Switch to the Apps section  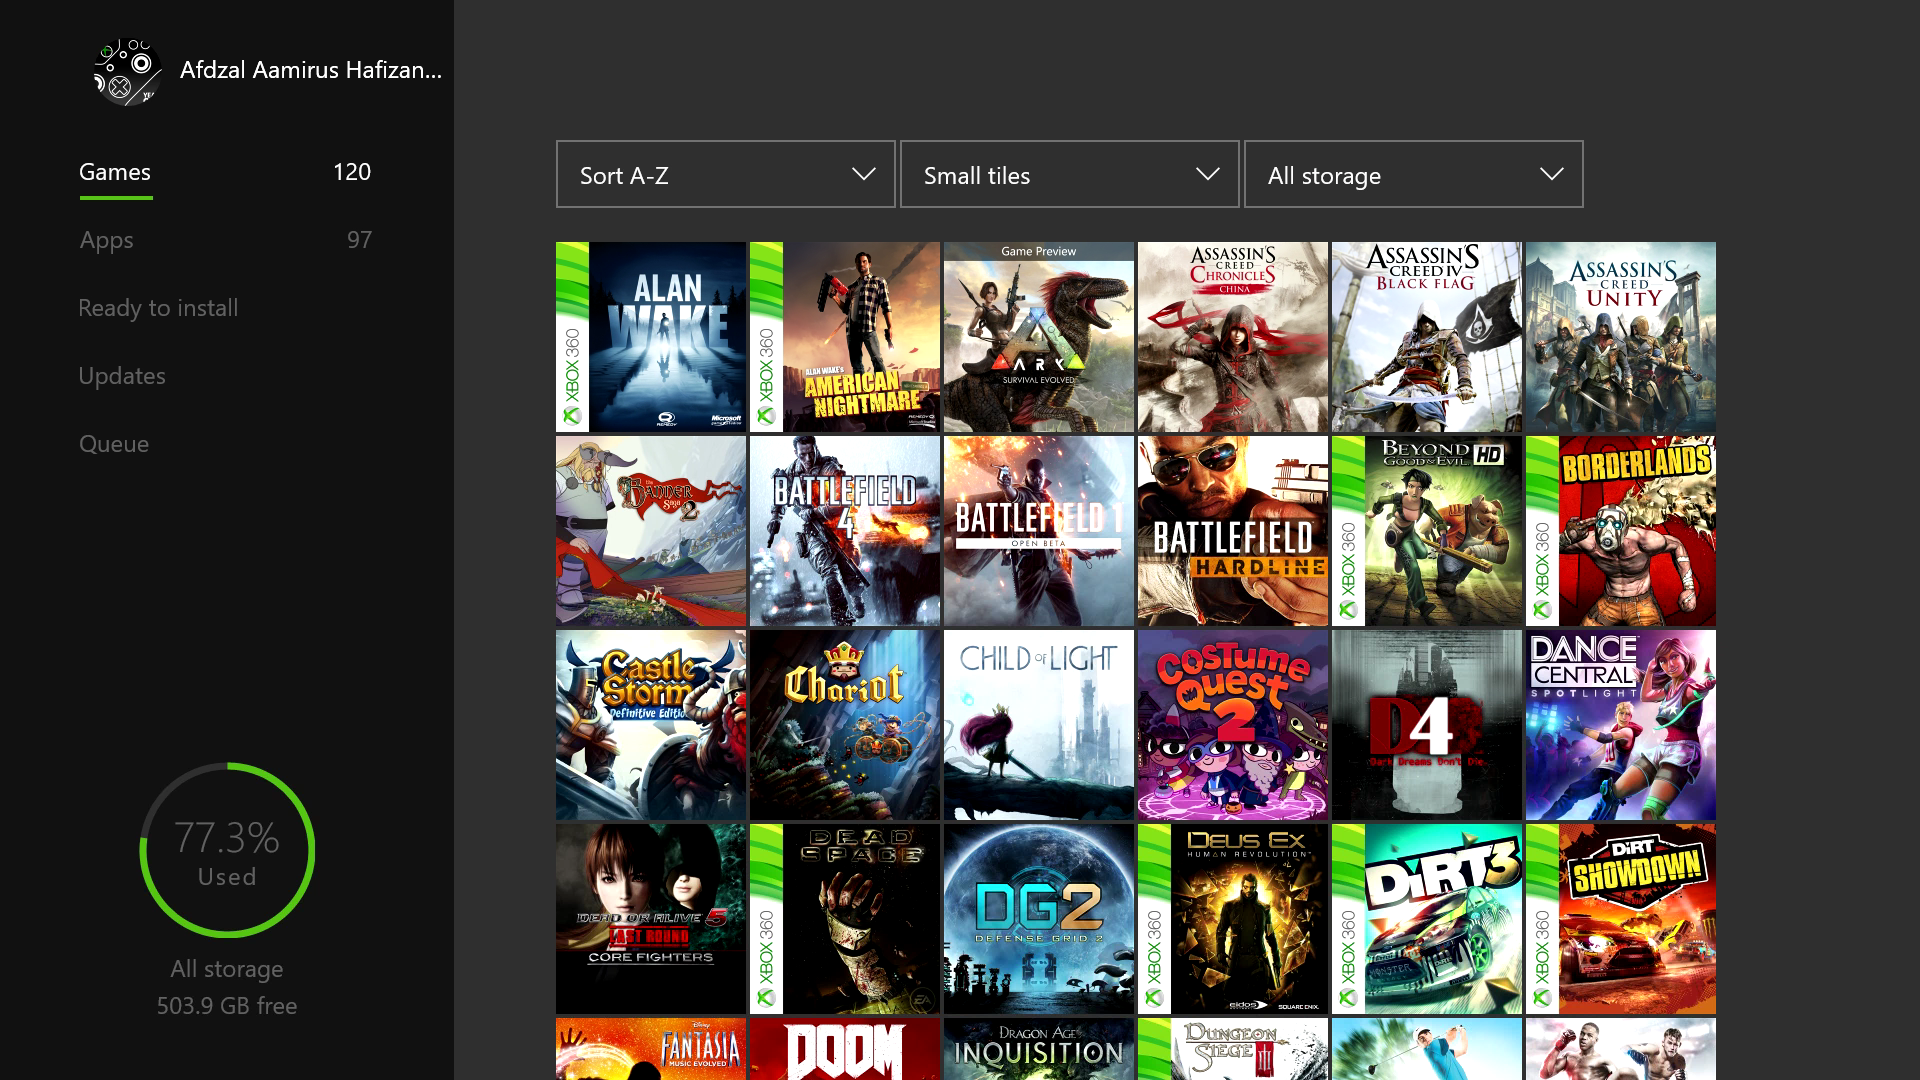coord(106,240)
